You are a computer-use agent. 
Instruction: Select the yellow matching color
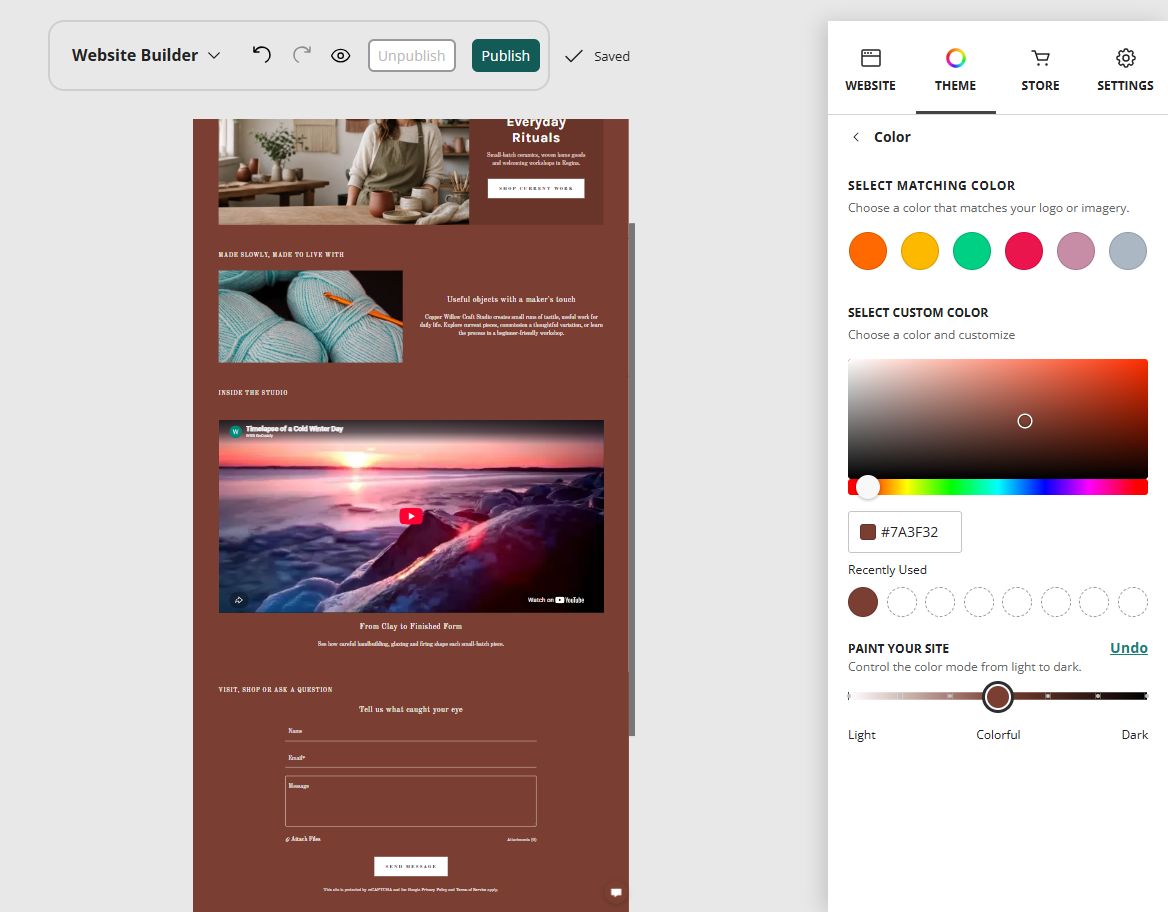pyautogui.click(x=920, y=250)
